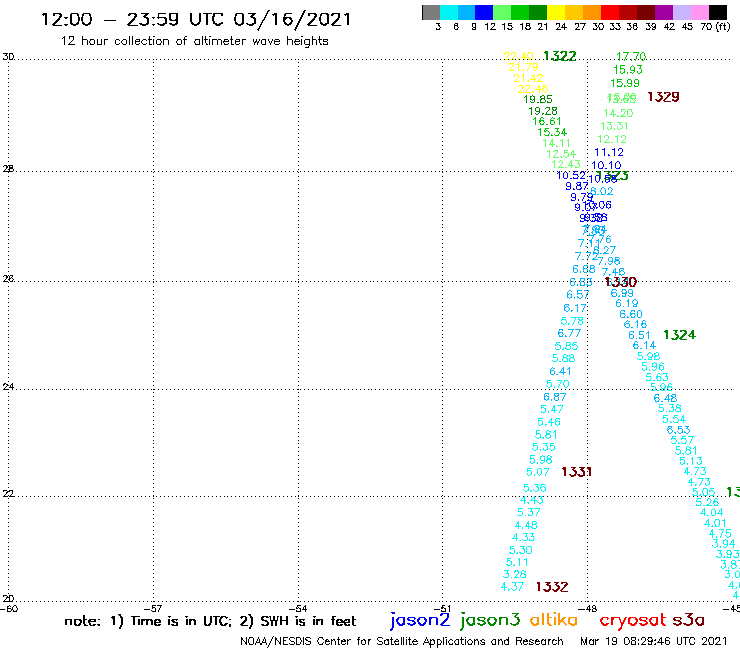The width and height of the screenshot is (740, 650).
Task: Click wave height value 16.61
Action: pyautogui.click(x=547, y=122)
